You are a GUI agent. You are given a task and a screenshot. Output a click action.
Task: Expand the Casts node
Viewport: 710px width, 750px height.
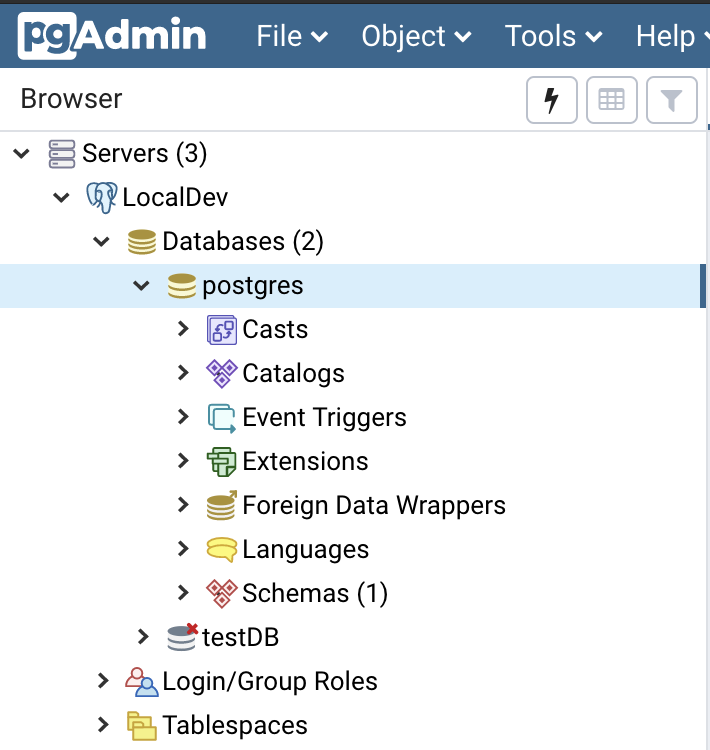(x=183, y=329)
